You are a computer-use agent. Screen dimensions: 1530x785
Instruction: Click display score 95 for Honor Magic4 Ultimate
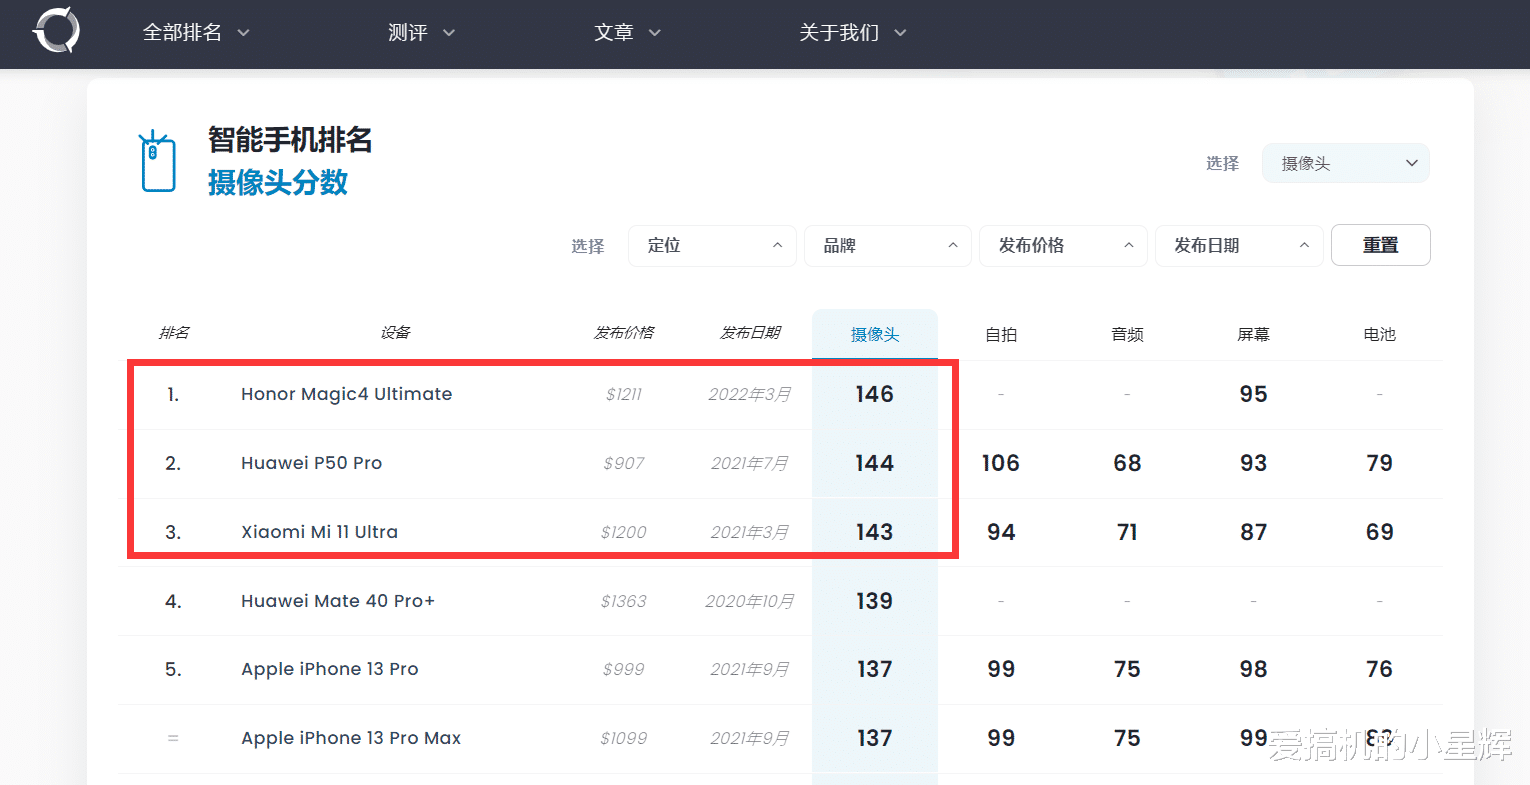point(1253,394)
